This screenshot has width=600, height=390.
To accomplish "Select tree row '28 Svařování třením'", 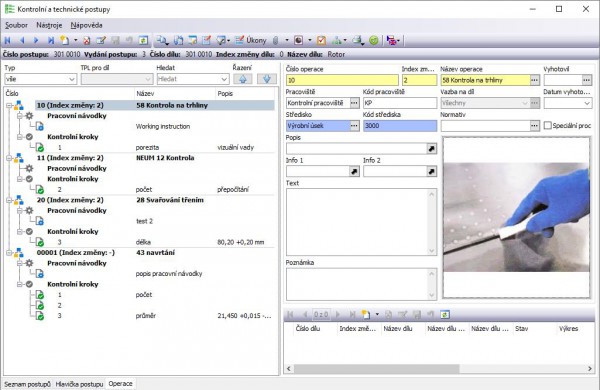I will point(155,200).
